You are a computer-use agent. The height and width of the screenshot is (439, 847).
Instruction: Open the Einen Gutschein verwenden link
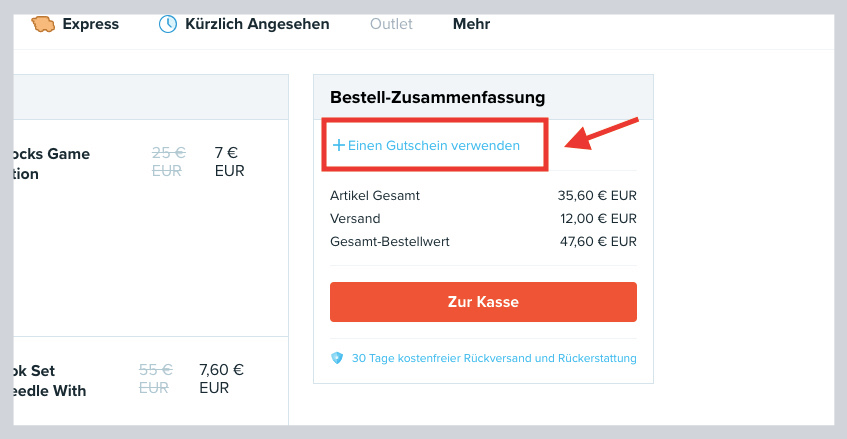click(433, 146)
